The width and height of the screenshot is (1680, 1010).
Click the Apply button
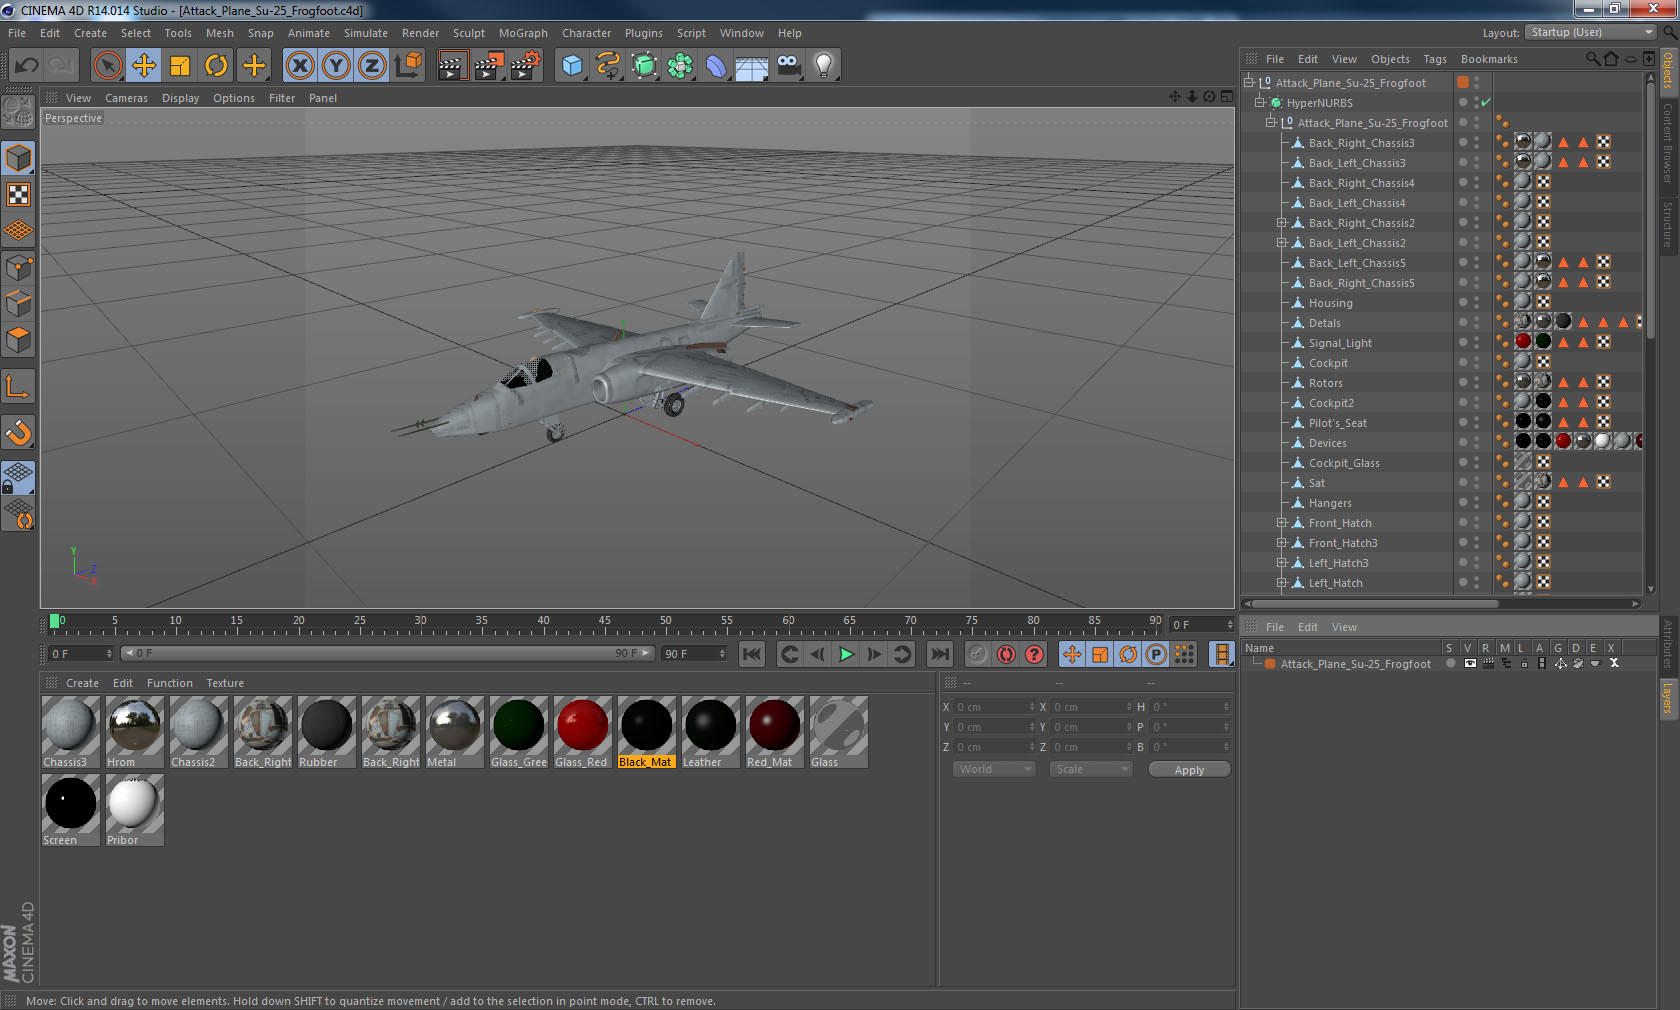tap(1189, 769)
